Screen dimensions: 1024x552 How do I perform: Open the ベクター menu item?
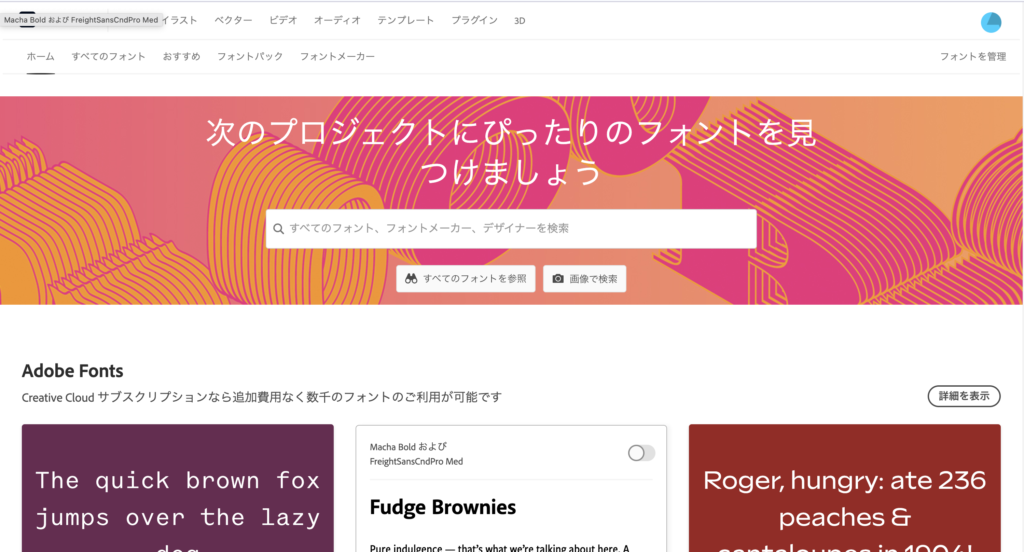click(x=233, y=21)
